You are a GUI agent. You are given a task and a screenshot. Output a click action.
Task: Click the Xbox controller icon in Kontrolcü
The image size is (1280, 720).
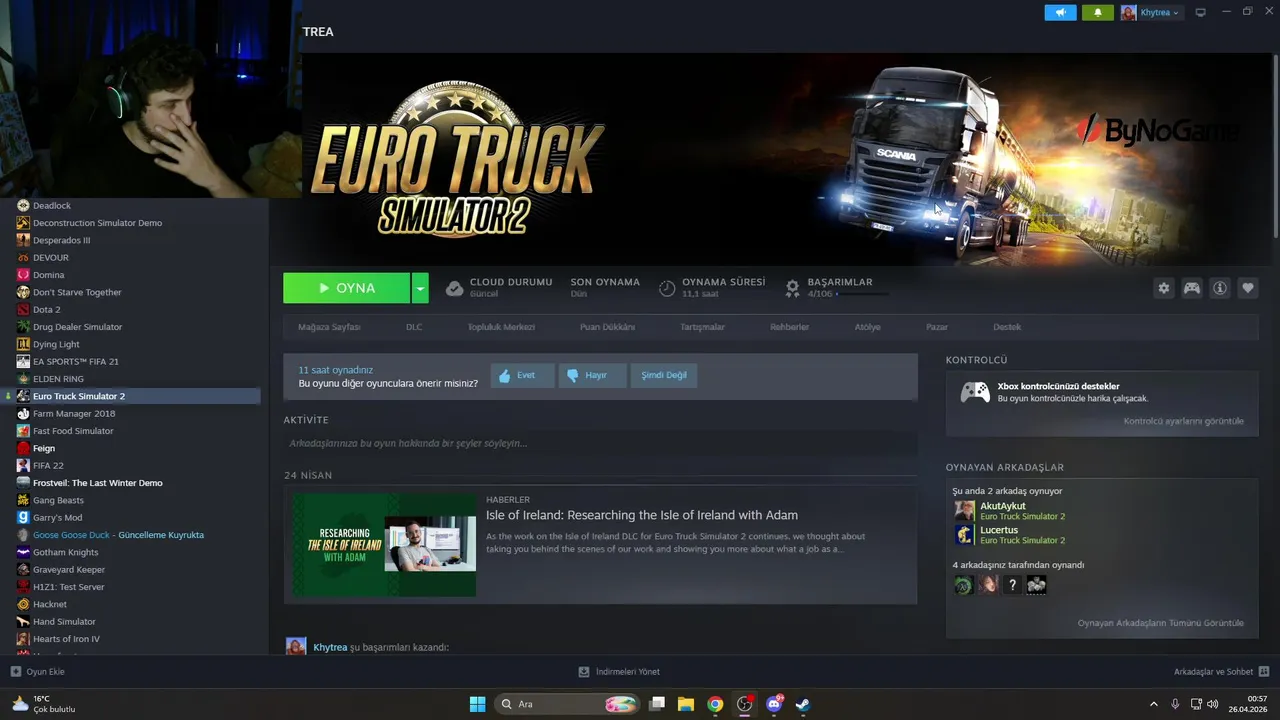tap(975, 392)
